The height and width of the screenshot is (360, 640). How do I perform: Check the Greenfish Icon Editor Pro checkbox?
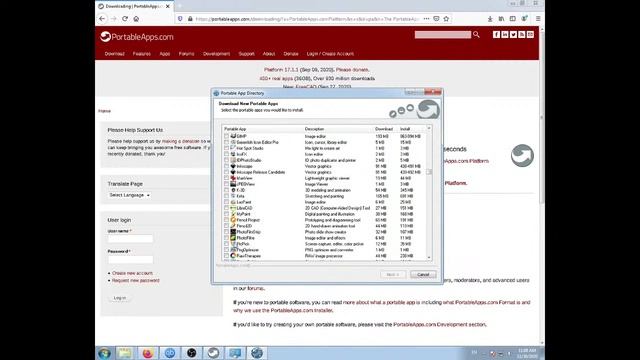227,142
